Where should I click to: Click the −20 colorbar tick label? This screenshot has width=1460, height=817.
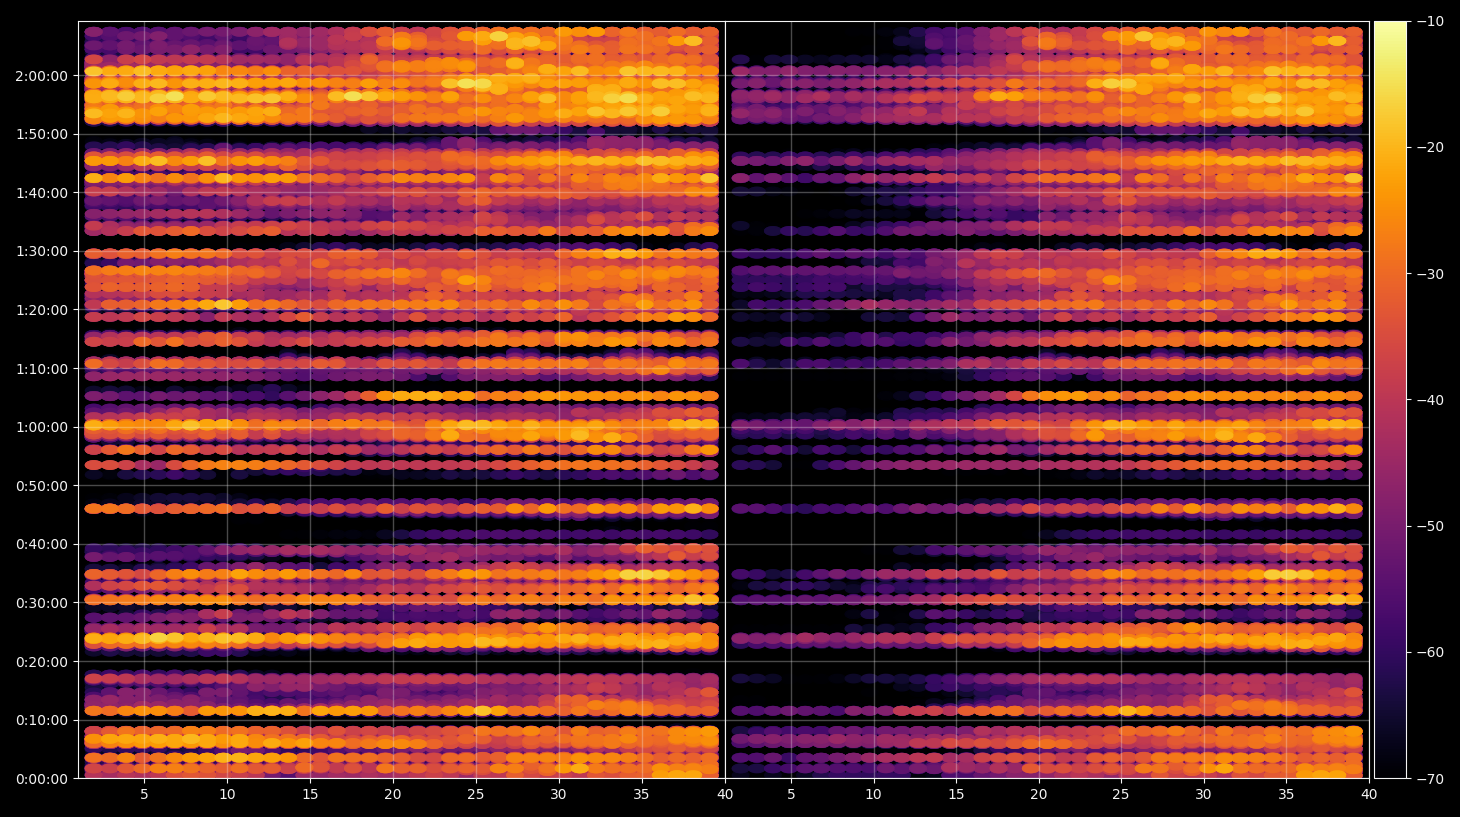[1430, 148]
